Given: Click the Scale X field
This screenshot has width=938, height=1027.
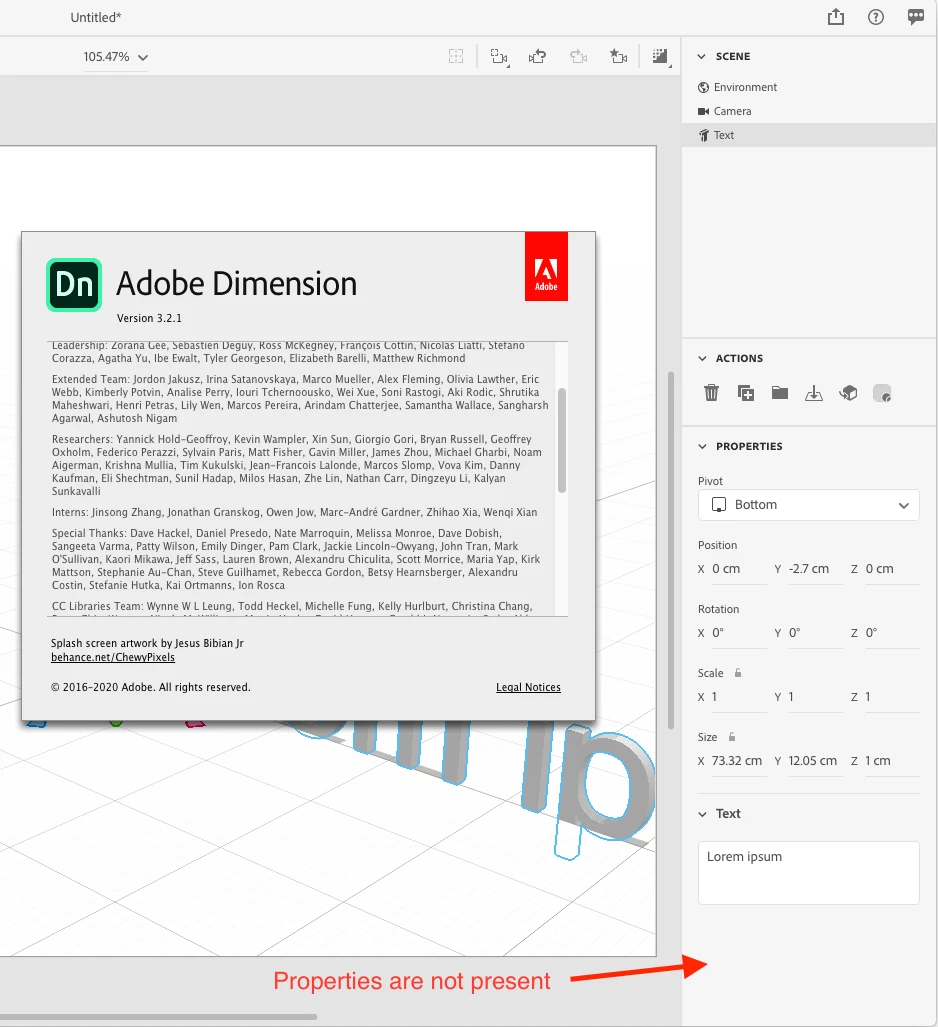Looking at the screenshot, I should click(x=739, y=697).
